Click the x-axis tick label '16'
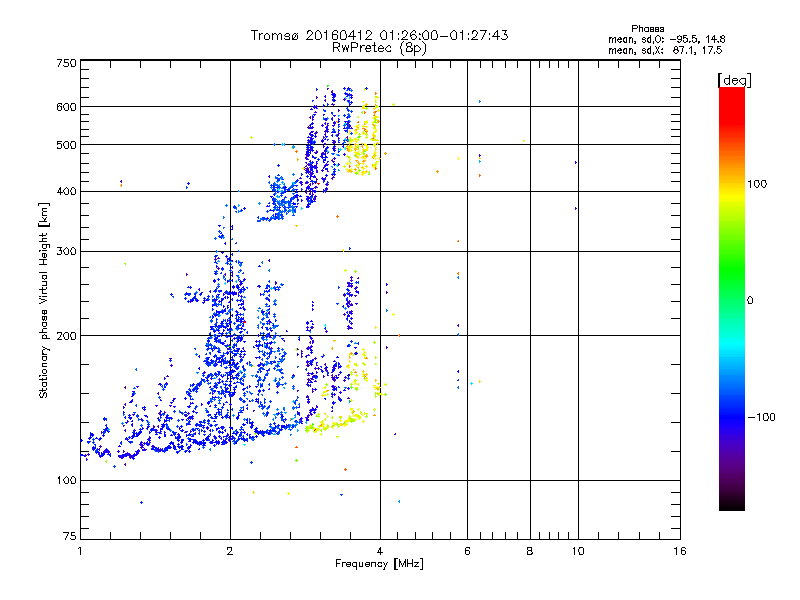 coord(680,551)
